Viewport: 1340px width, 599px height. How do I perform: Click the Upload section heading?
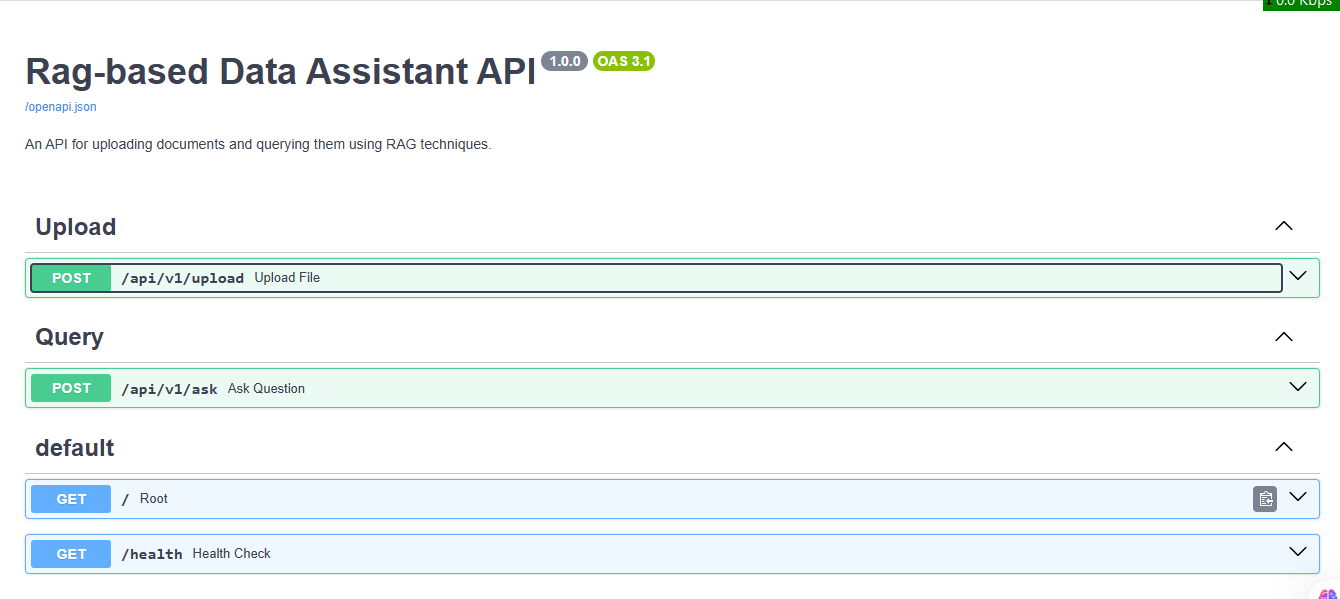click(x=76, y=227)
